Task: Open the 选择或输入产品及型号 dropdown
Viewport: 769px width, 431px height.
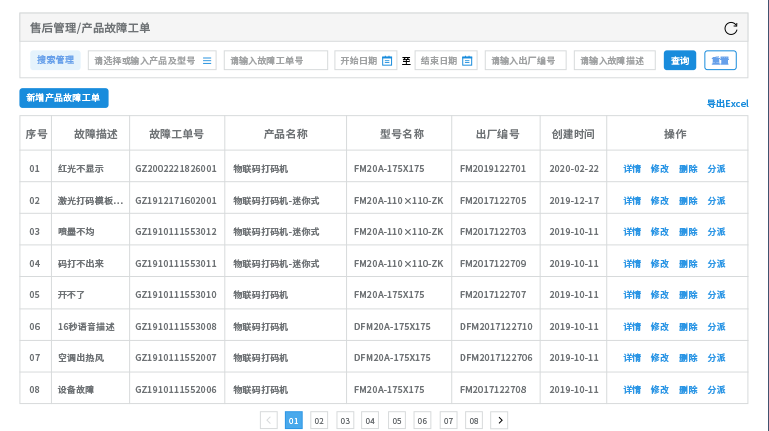Action: click(x=145, y=61)
